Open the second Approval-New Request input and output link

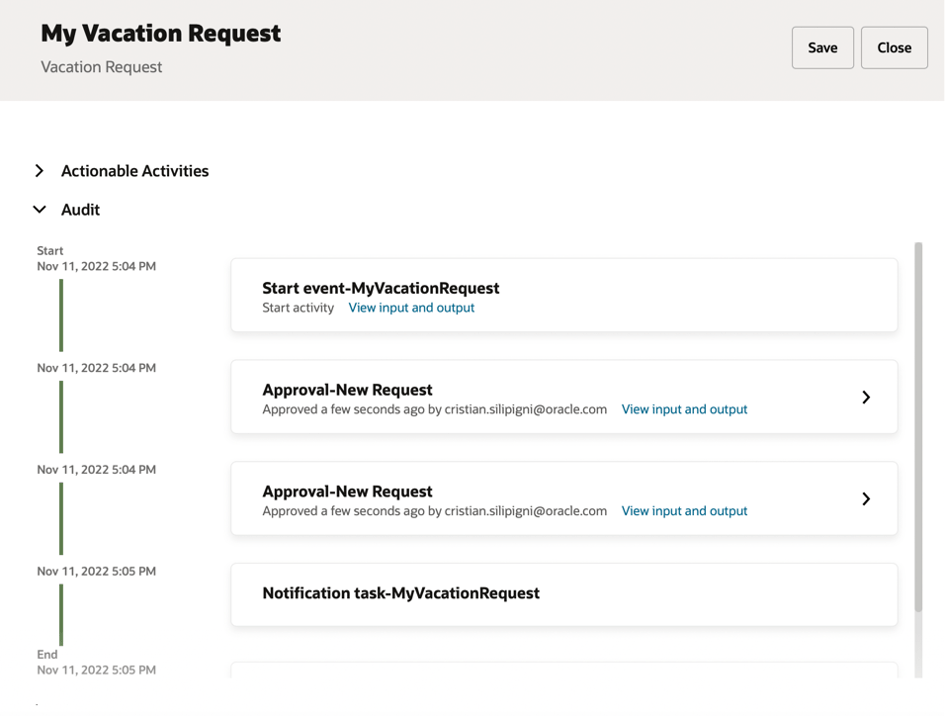tap(684, 511)
